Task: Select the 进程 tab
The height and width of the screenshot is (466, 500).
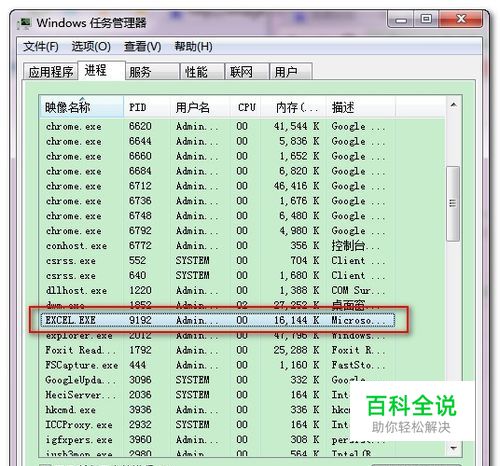Action: coord(101,70)
